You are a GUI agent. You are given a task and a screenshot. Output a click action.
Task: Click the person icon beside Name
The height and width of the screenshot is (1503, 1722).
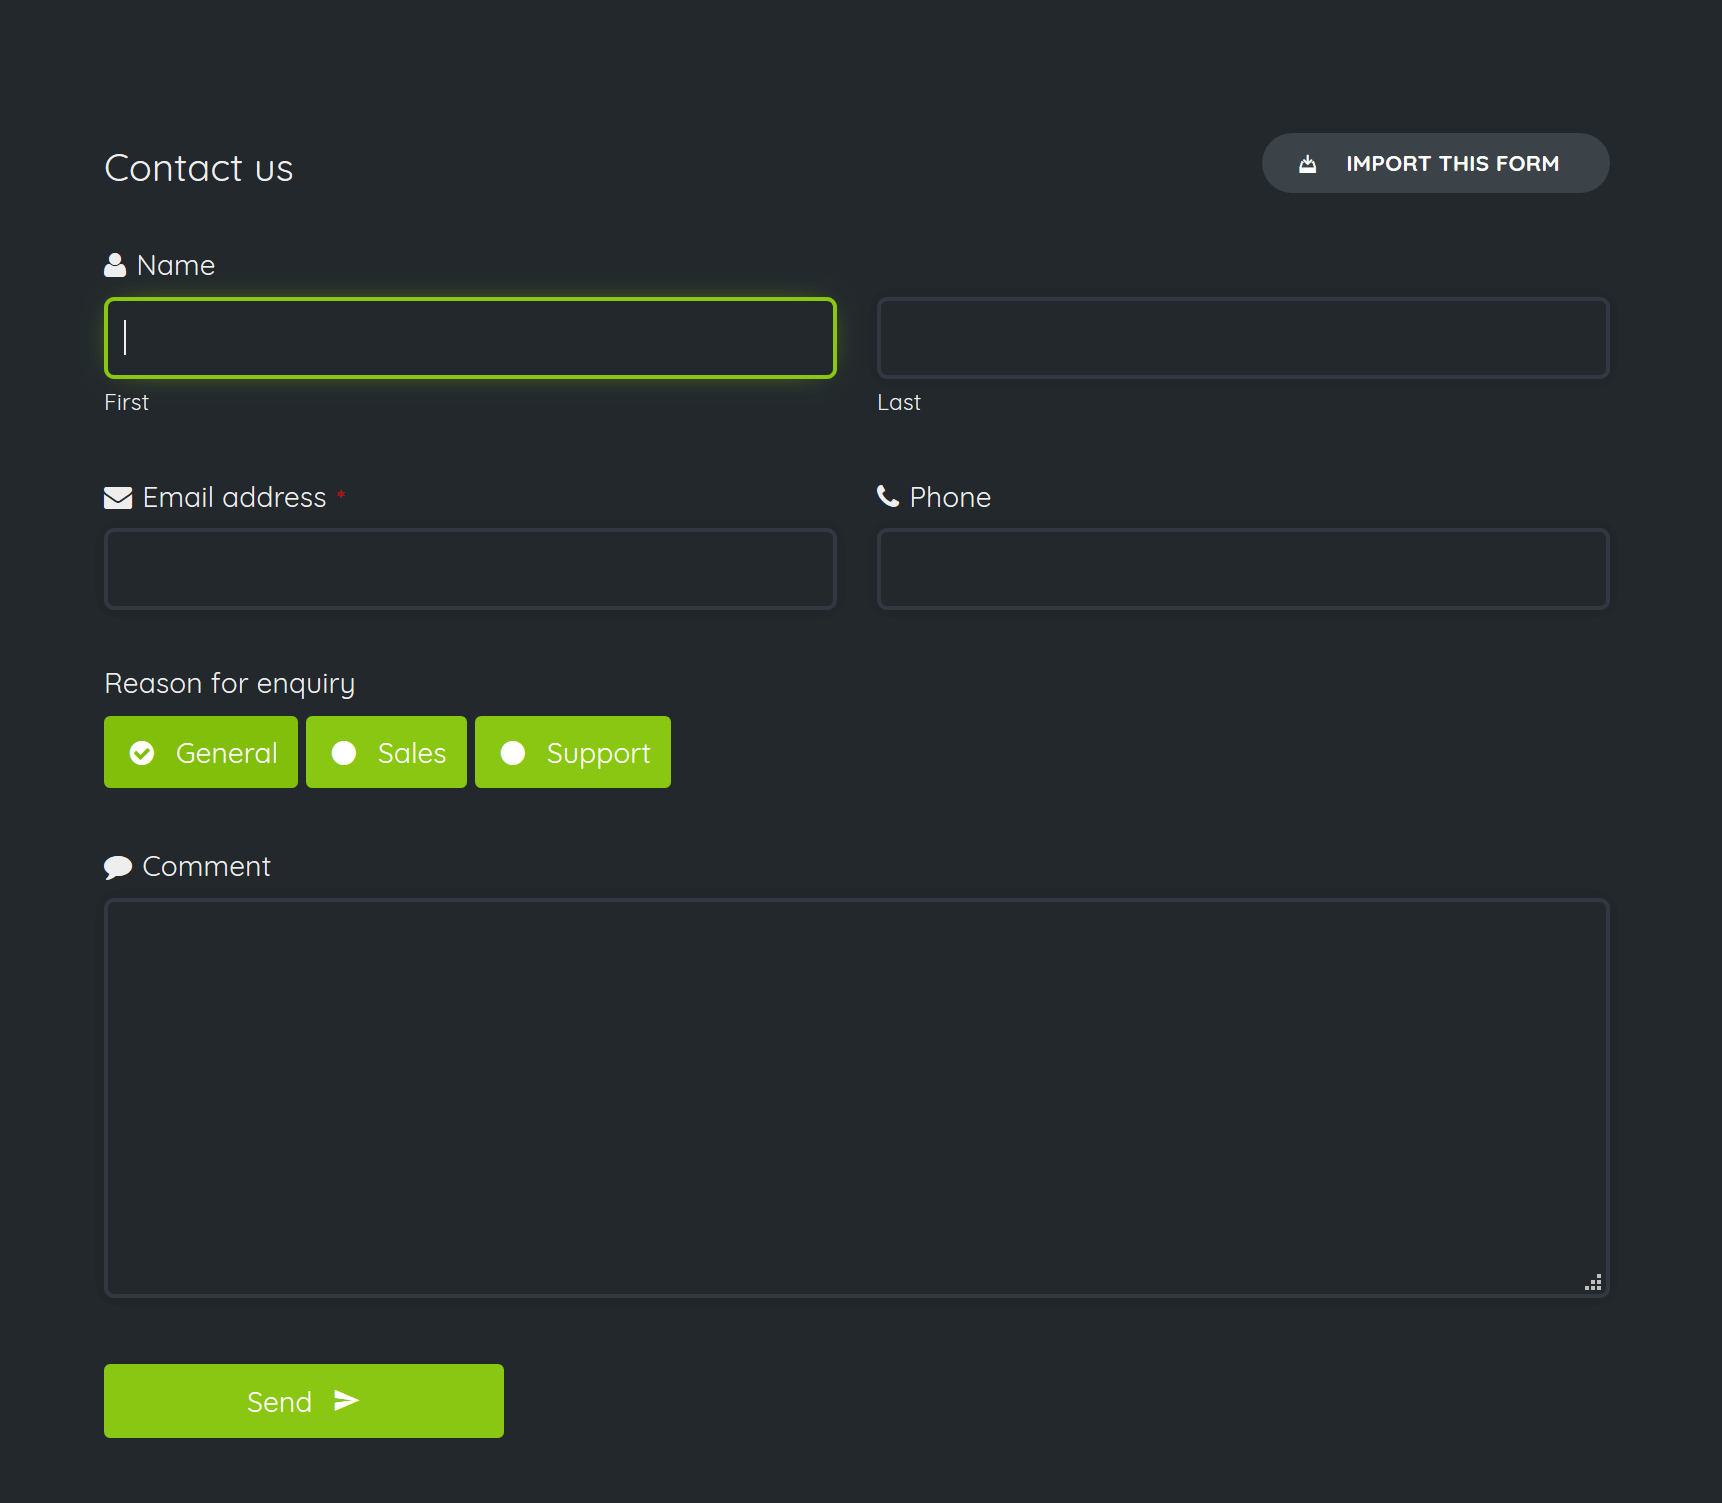115,265
